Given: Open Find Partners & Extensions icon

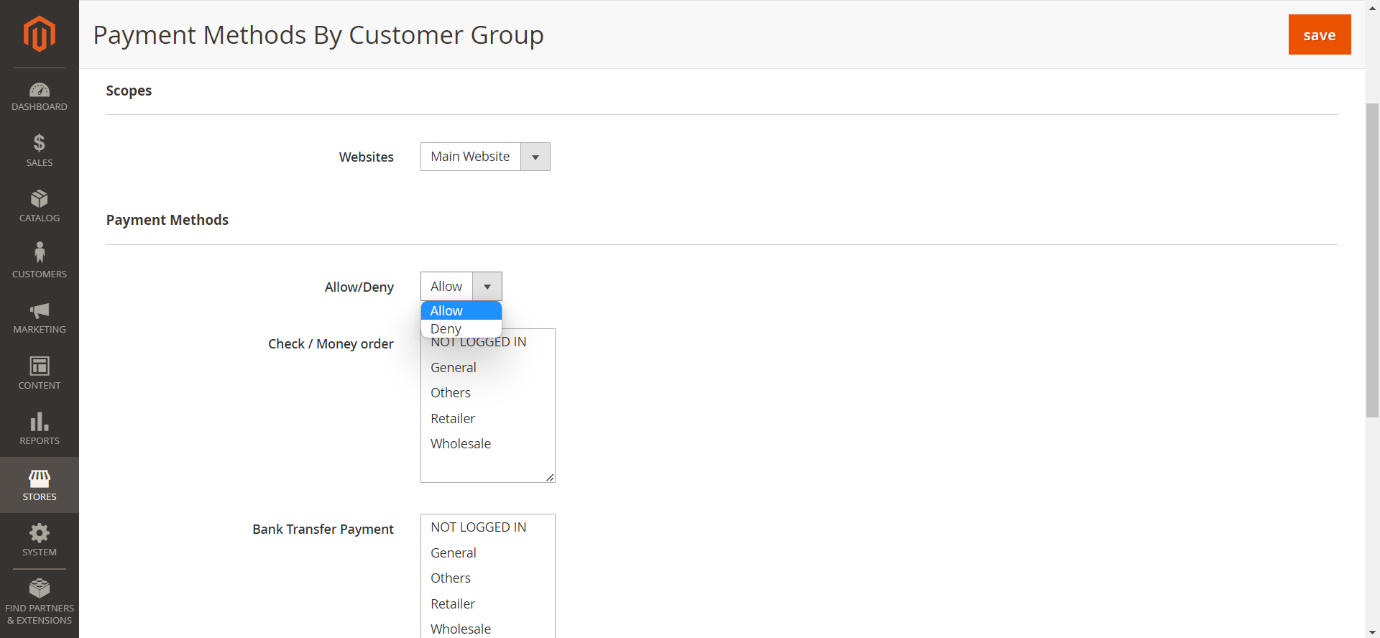Looking at the screenshot, I should [x=39, y=589].
